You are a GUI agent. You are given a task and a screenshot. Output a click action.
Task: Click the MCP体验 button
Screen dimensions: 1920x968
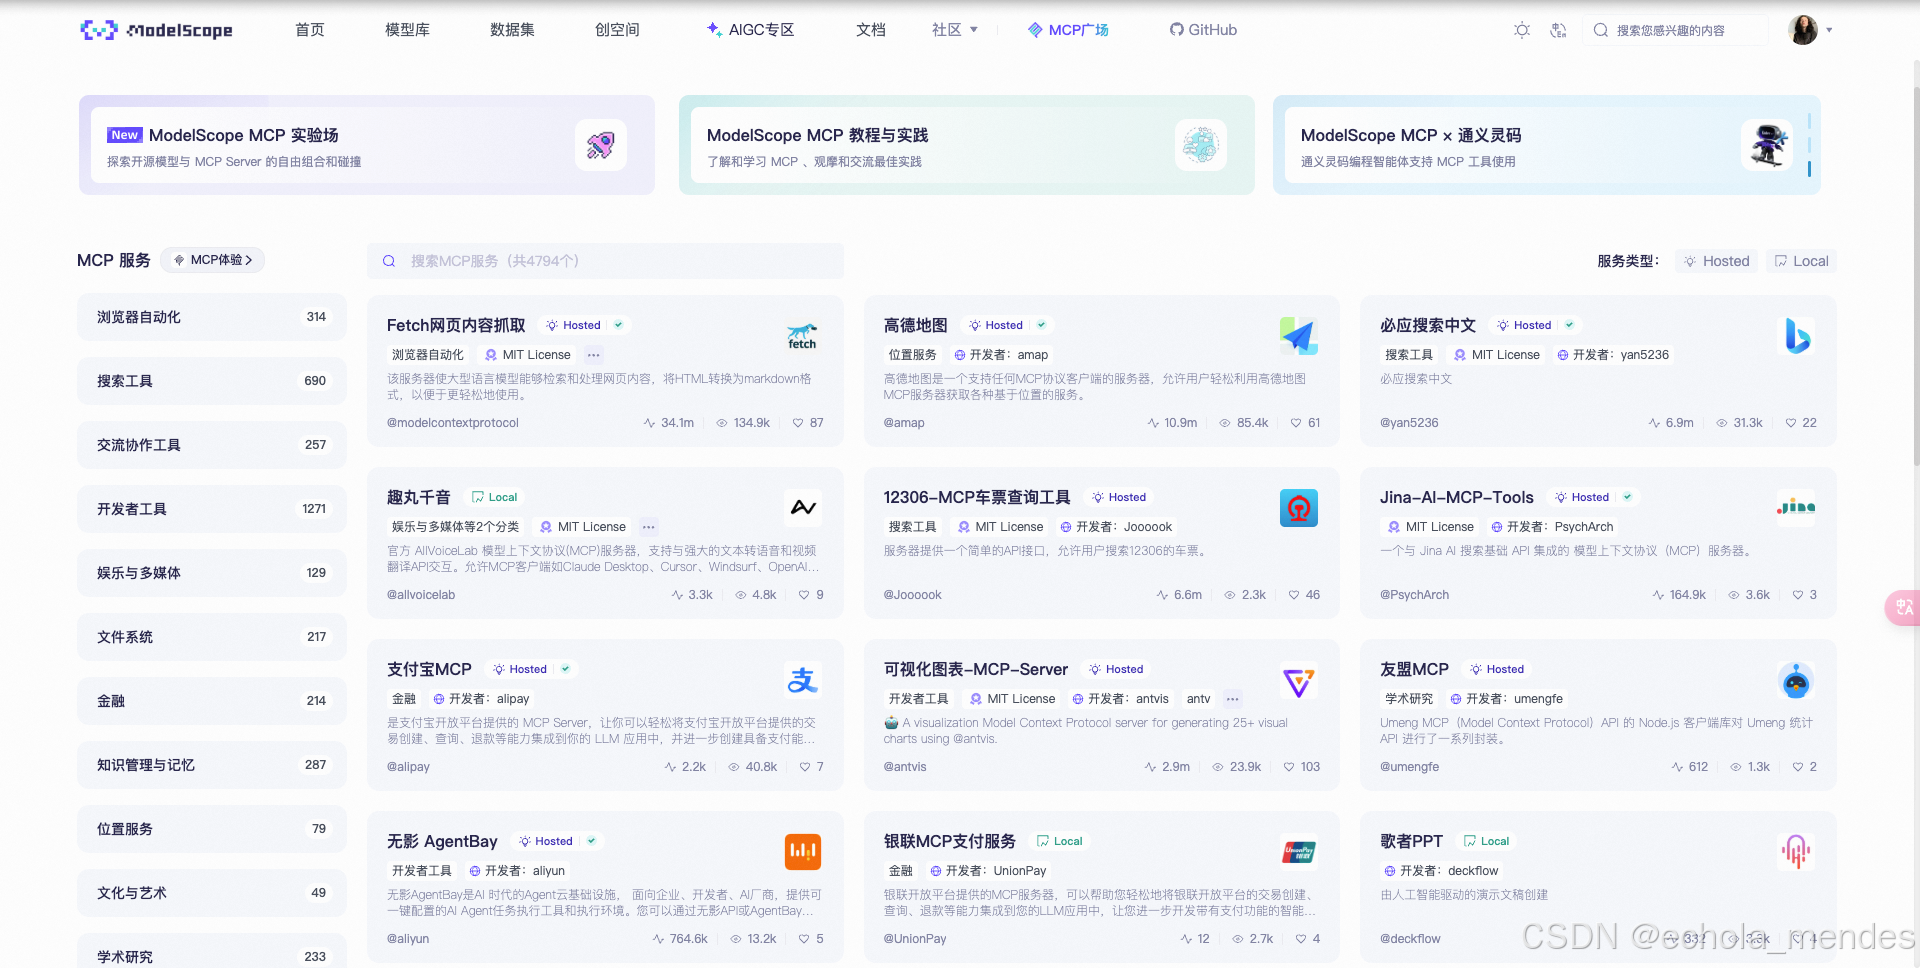pos(213,260)
